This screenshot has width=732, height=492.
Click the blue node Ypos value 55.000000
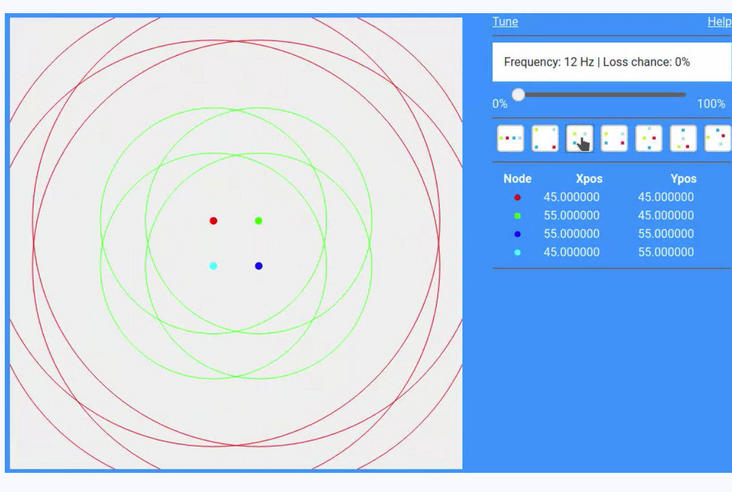coord(666,233)
